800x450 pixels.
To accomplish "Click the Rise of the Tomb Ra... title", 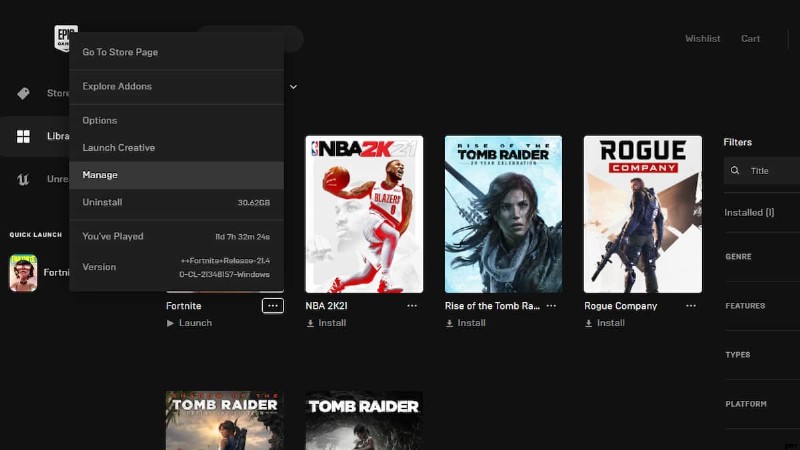I will [492, 306].
